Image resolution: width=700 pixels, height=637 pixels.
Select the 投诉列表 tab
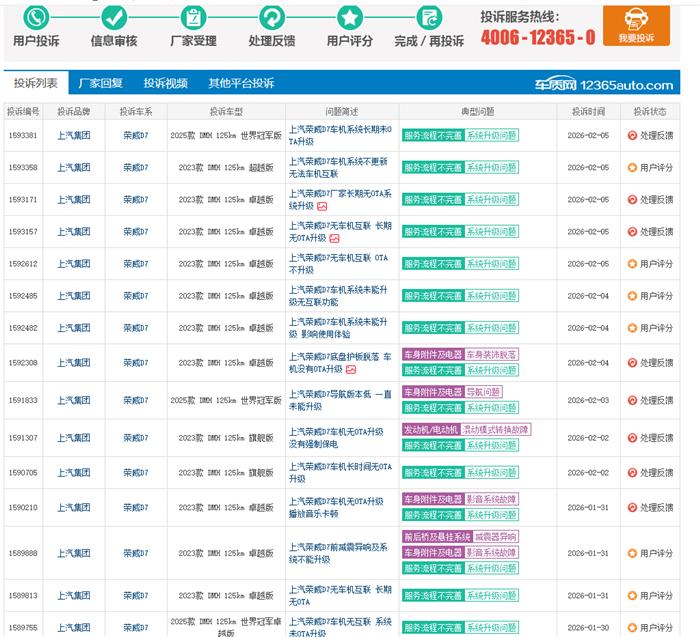coord(35,83)
